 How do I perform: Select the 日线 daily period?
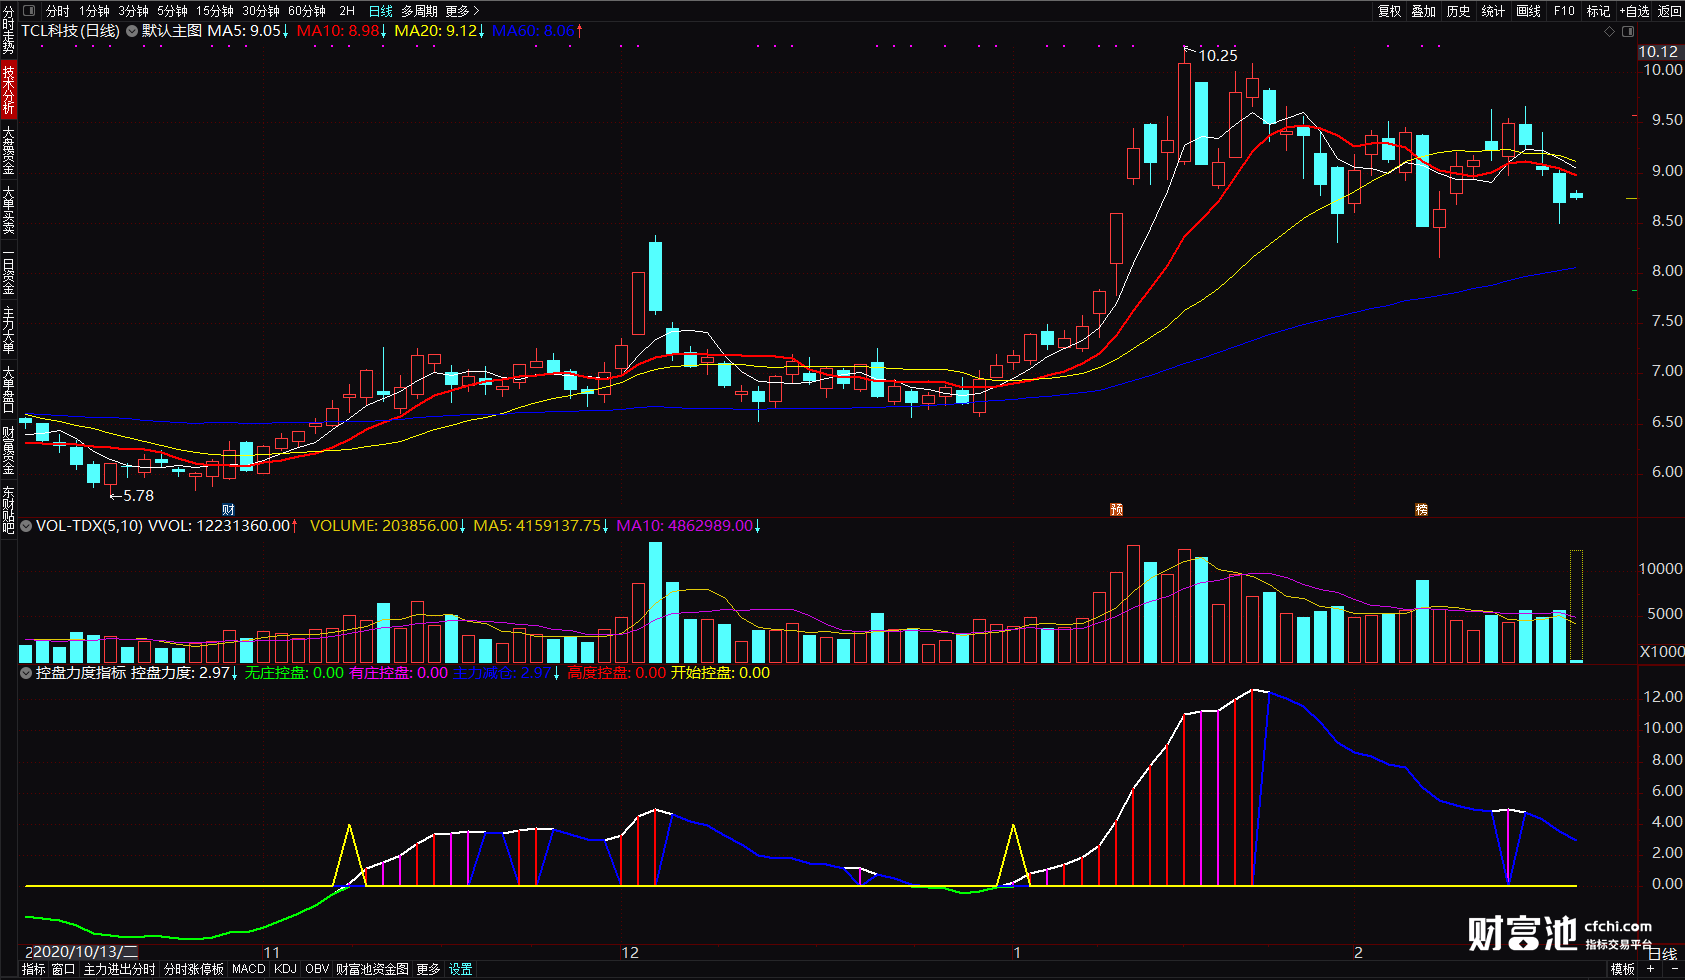381,11
